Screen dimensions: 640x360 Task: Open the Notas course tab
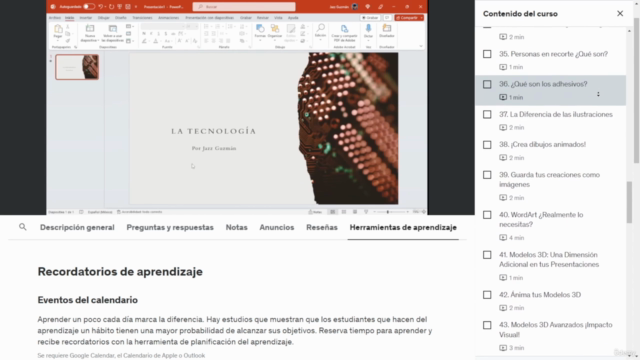(236, 227)
